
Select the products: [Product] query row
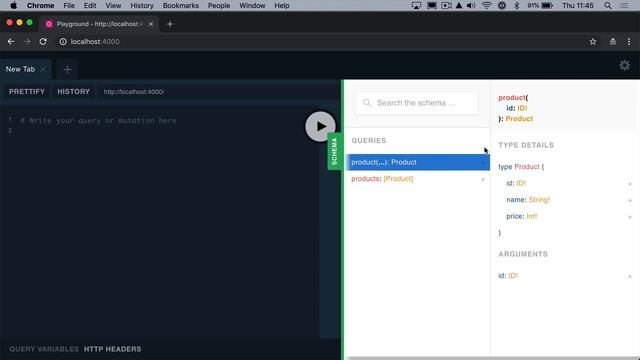pos(418,179)
